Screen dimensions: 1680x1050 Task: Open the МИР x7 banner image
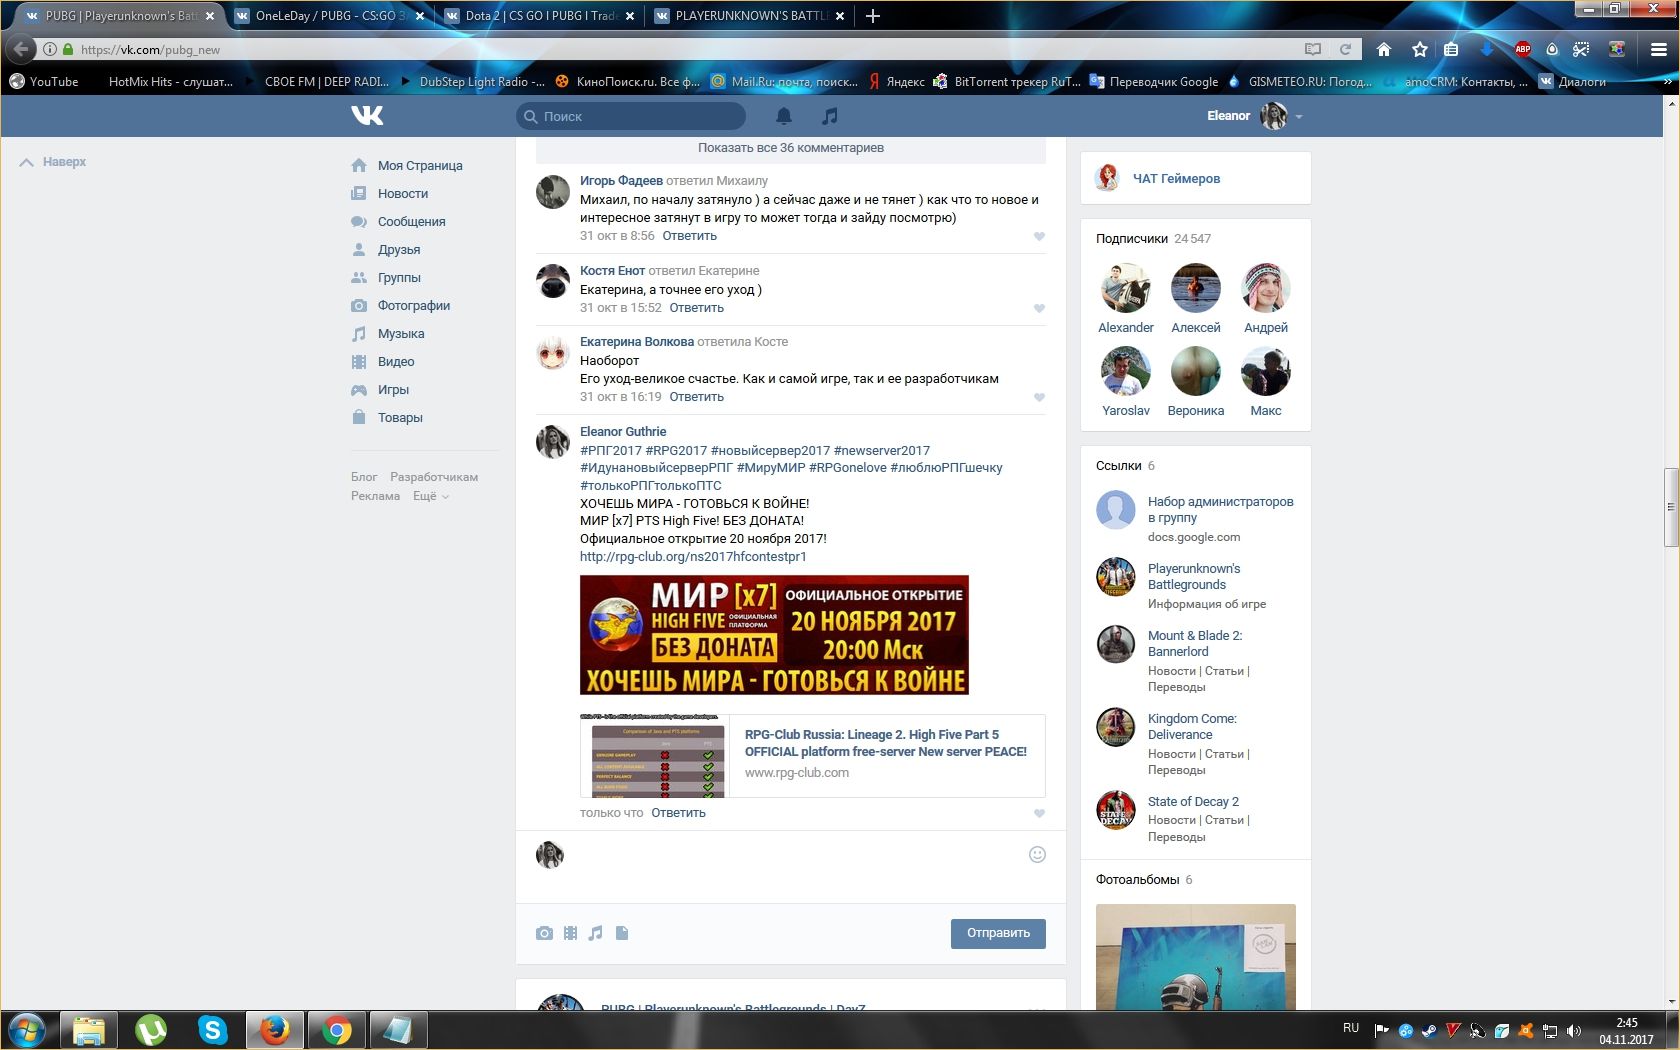coord(774,635)
